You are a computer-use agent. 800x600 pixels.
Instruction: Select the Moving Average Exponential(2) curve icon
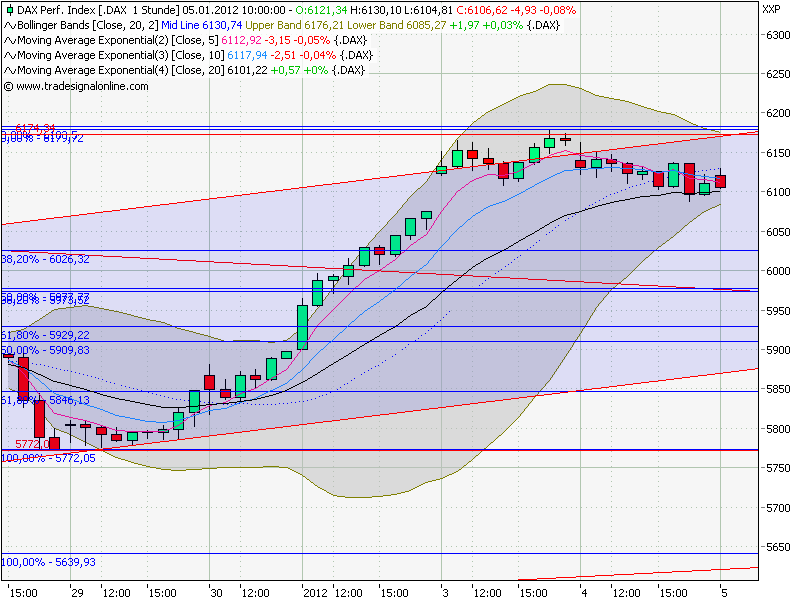8,42
